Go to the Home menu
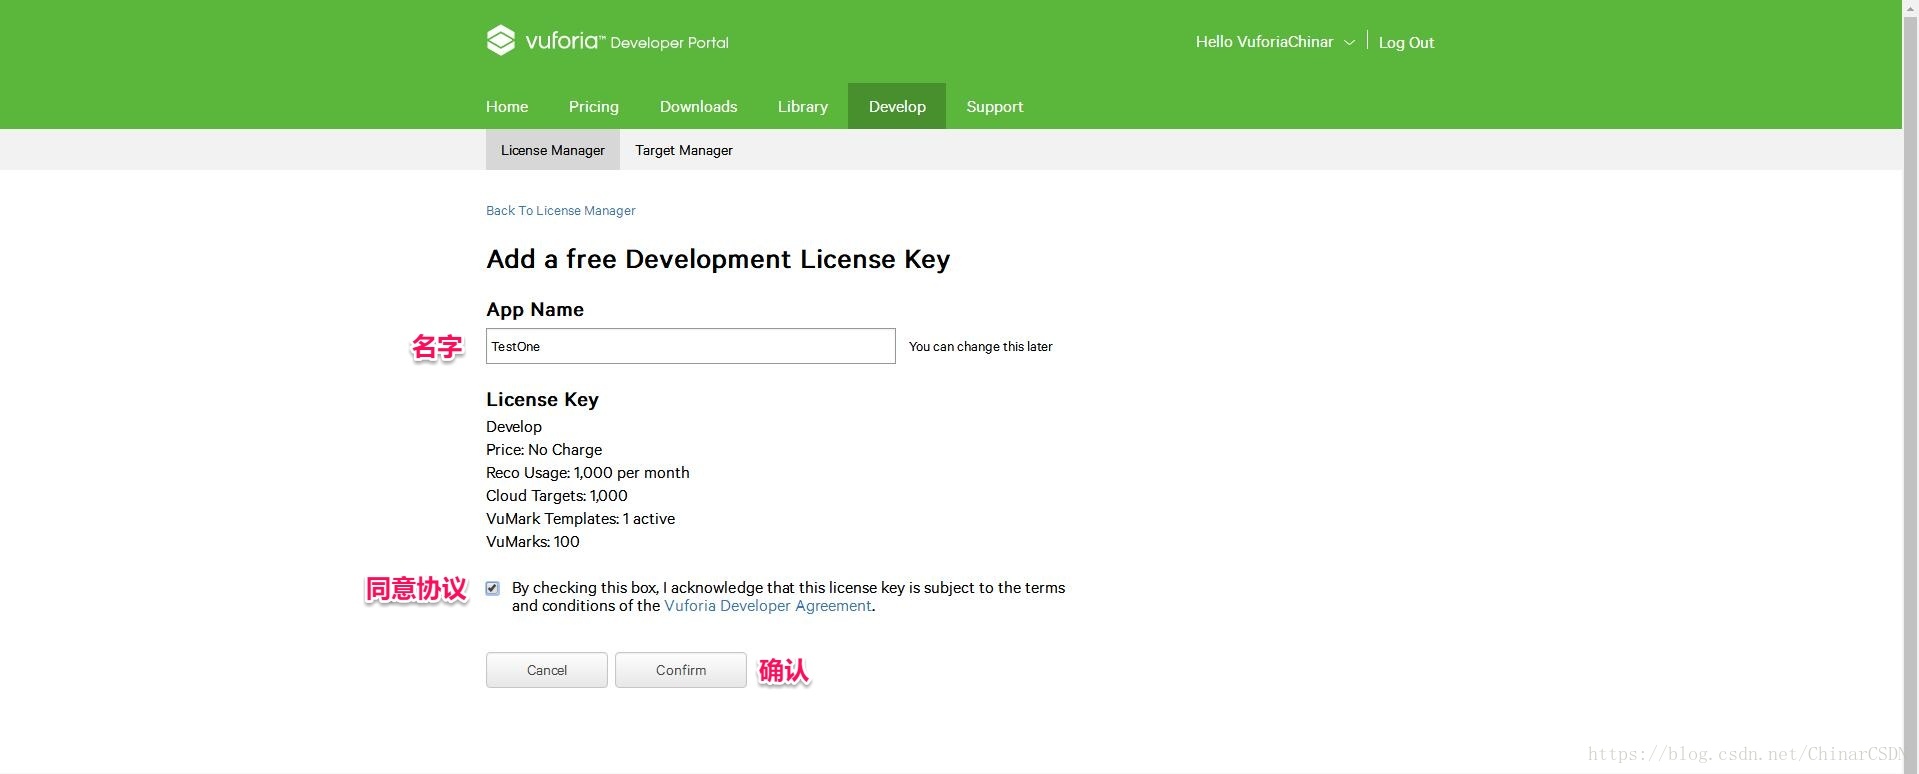 tap(507, 106)
